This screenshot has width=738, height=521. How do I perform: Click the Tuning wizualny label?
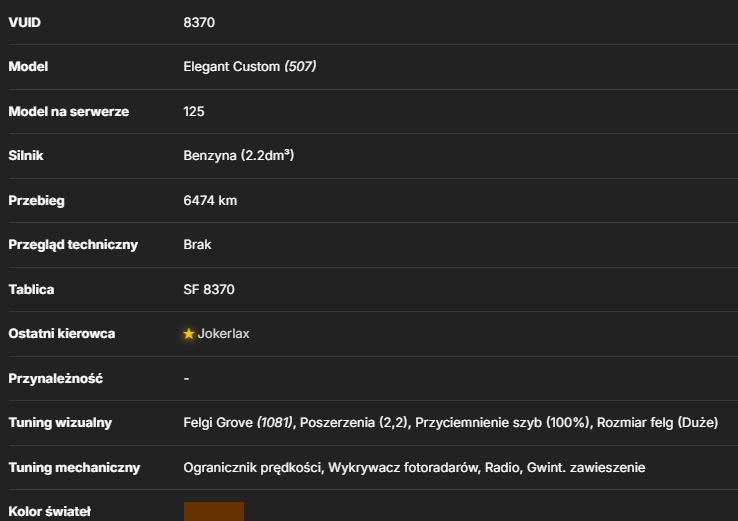60,423
